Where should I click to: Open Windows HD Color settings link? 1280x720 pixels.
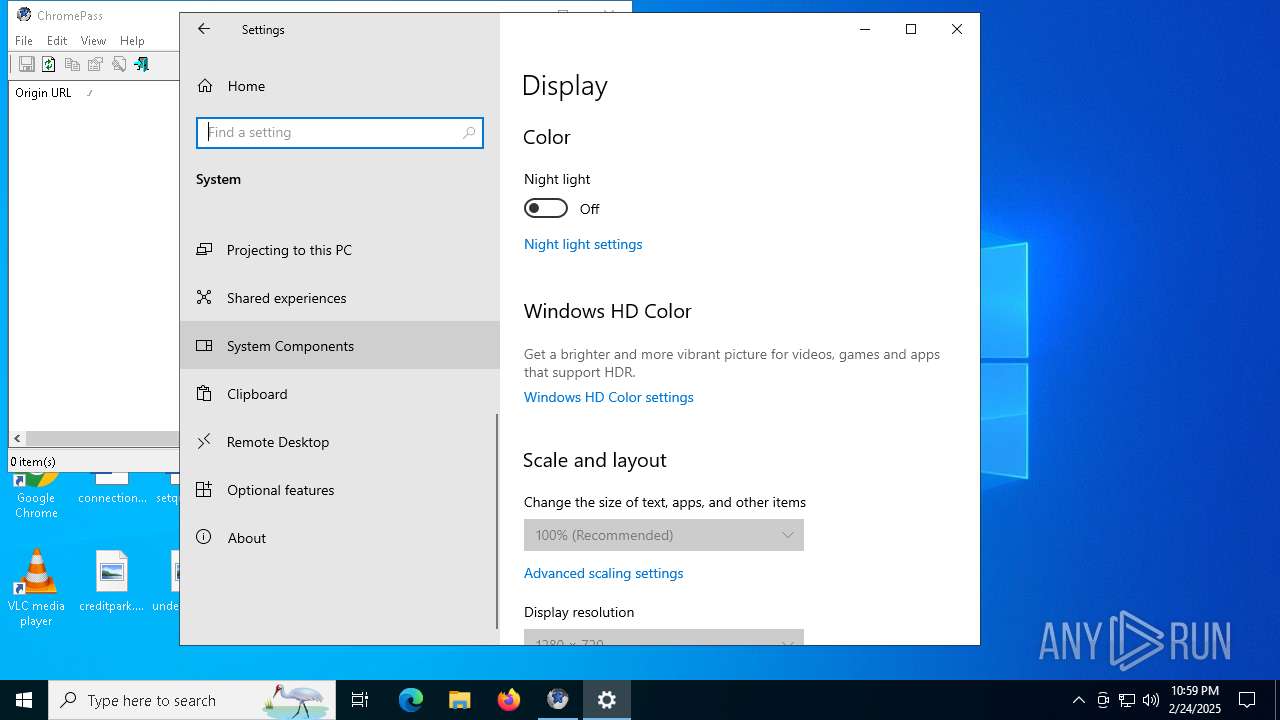(609, 397)
